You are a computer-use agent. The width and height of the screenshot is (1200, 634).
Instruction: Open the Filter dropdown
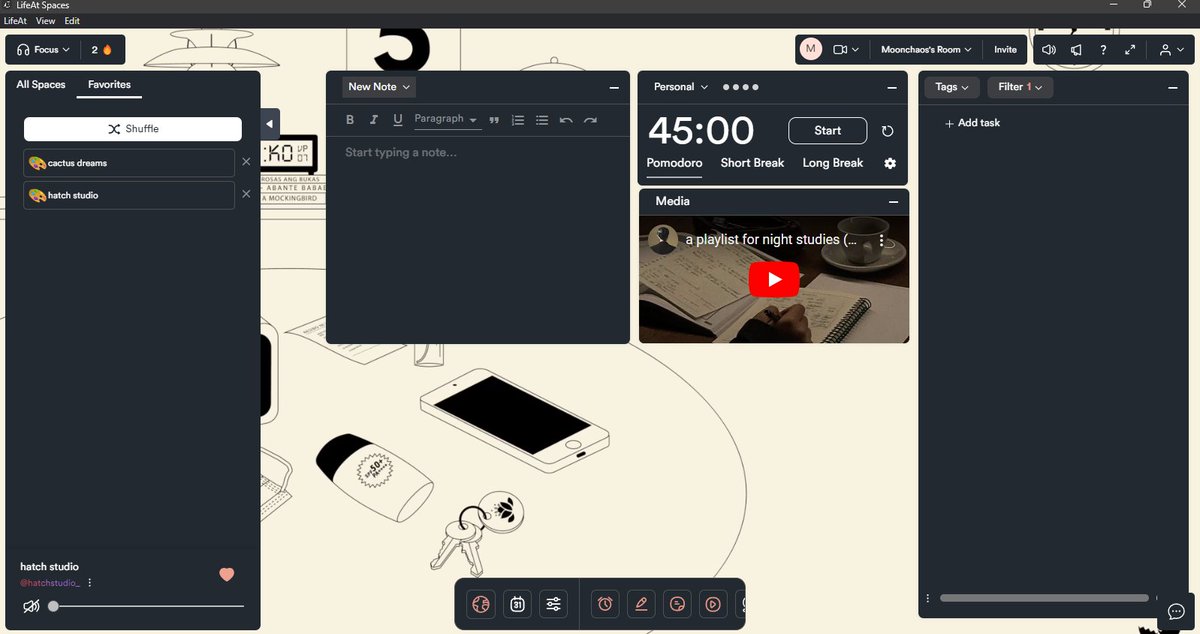tap(1020, 87)
